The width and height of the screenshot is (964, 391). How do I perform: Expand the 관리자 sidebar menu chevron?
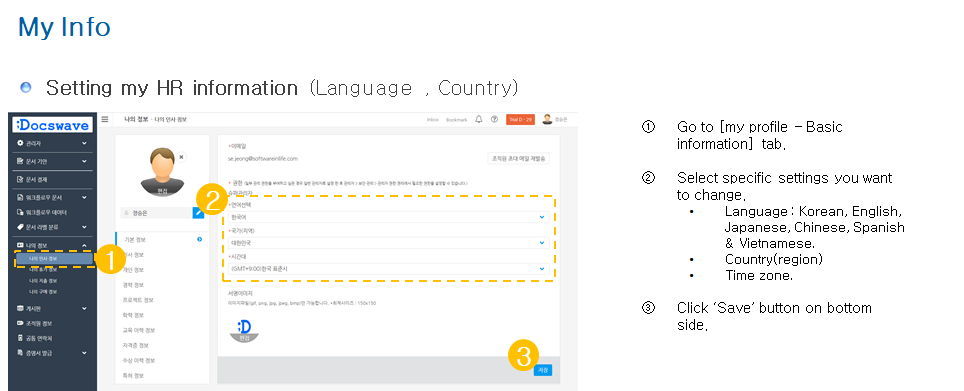coord(84,143)
